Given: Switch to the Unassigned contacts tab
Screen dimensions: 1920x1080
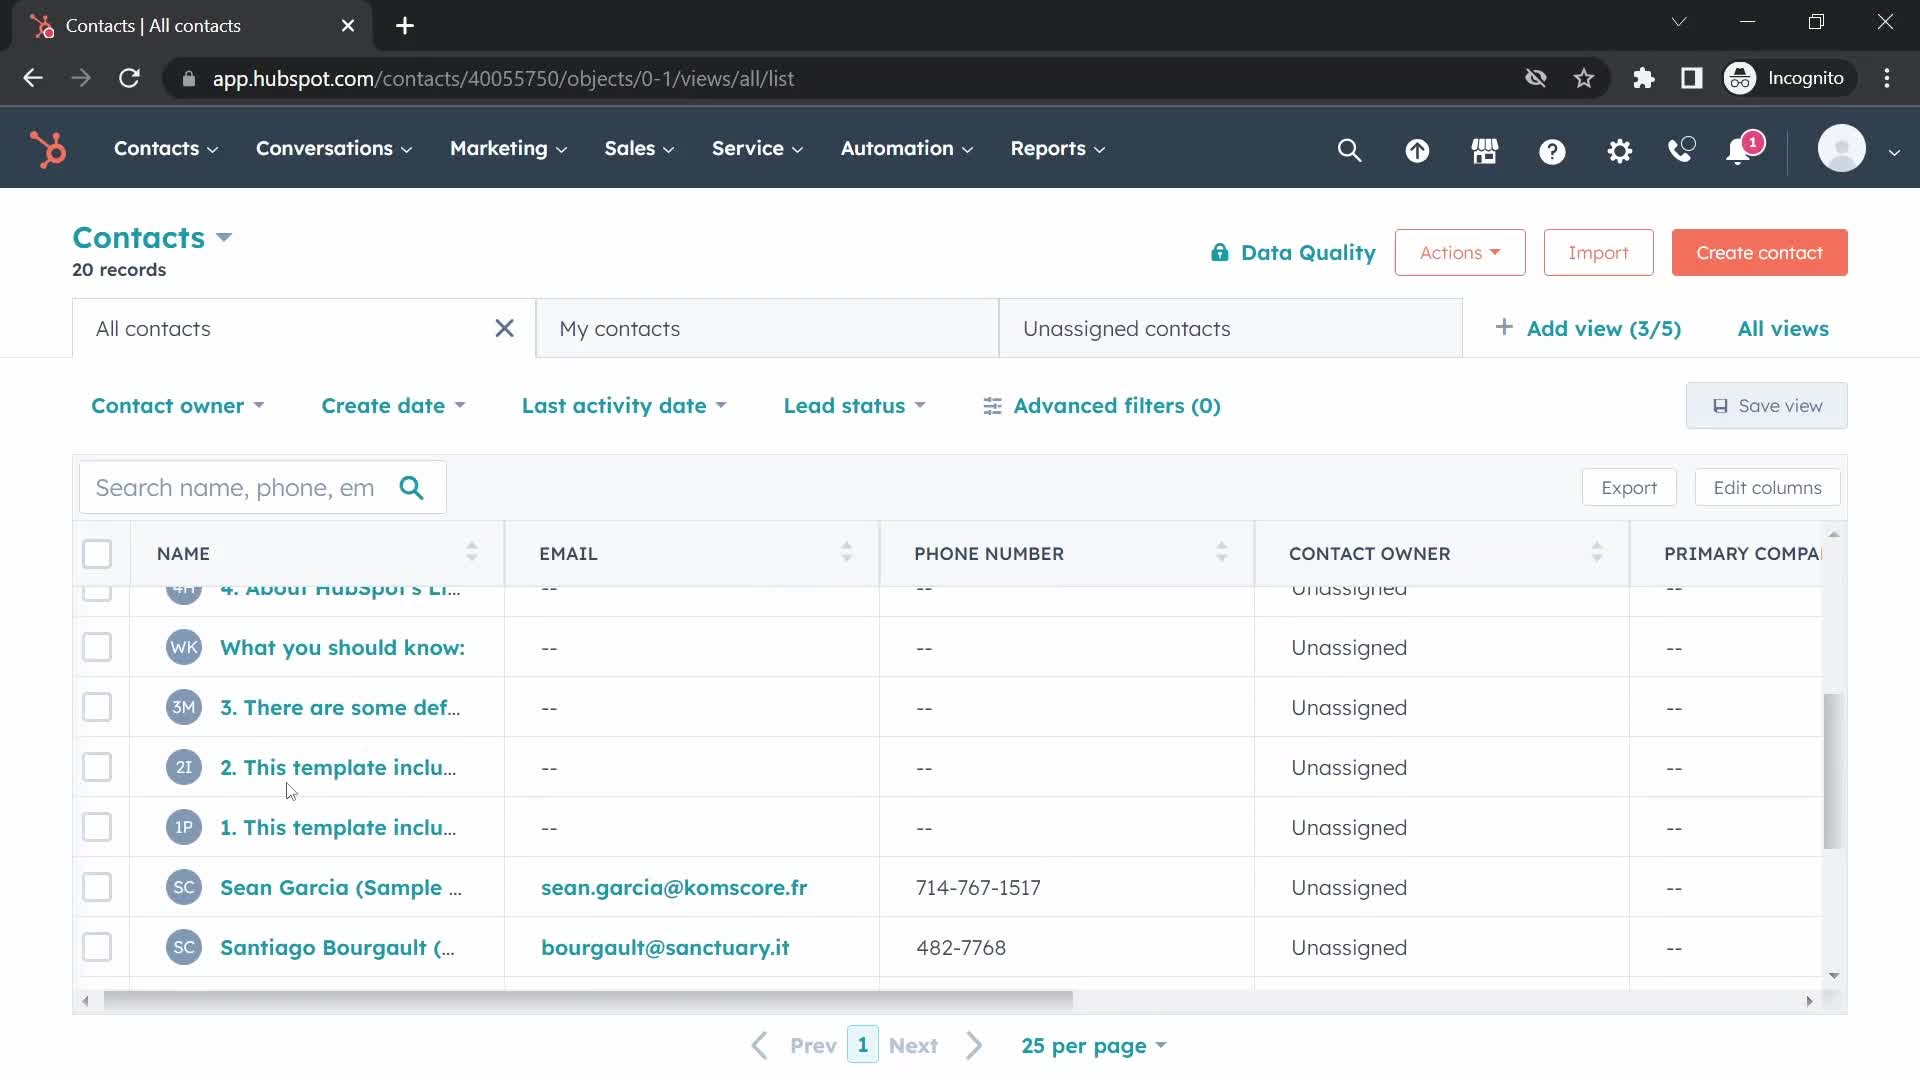Looking at the screenshot, I should pos(1231,329).
